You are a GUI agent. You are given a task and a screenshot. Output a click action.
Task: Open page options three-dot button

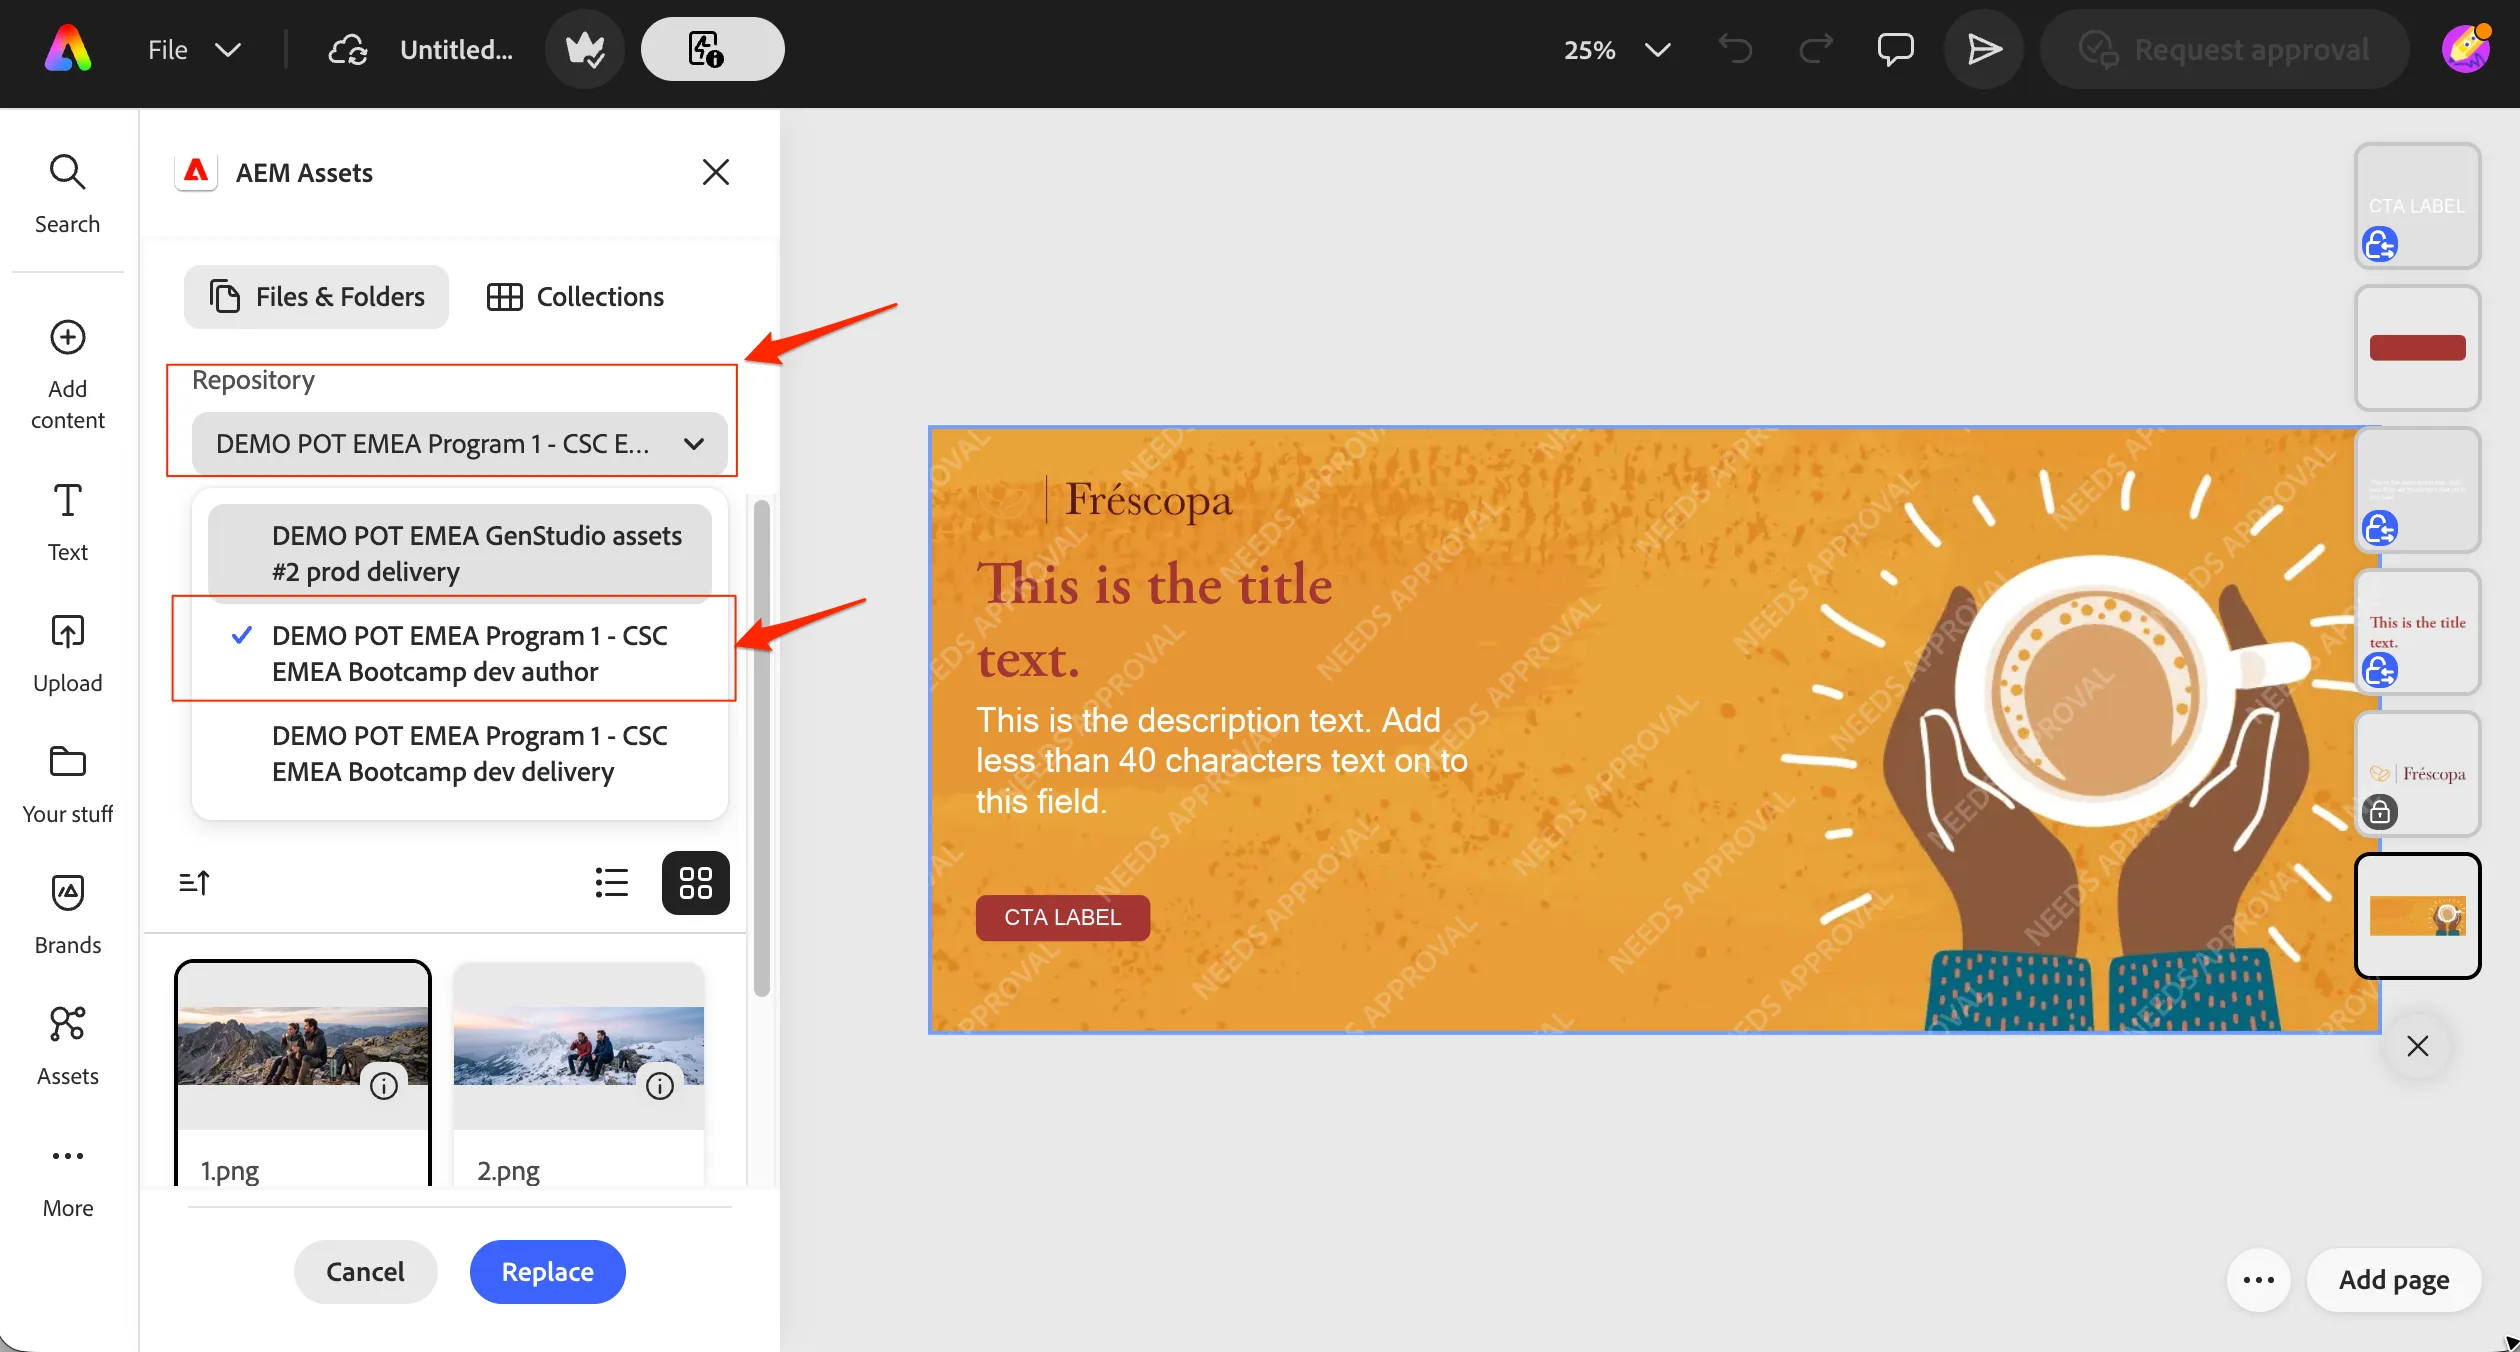[2259, 1280]
